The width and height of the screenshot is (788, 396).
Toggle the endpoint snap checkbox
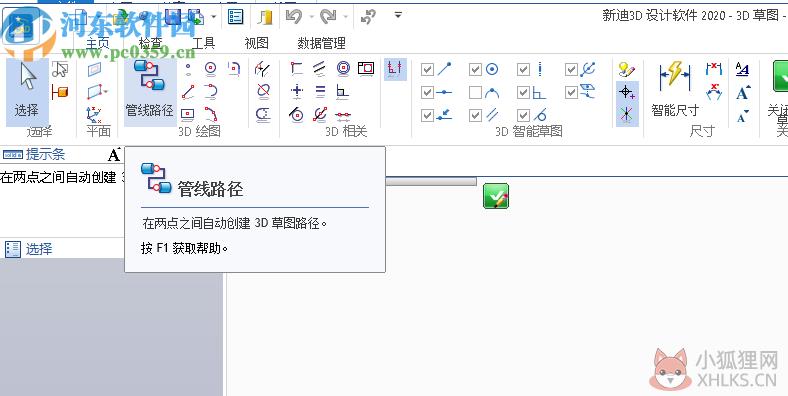427,69
